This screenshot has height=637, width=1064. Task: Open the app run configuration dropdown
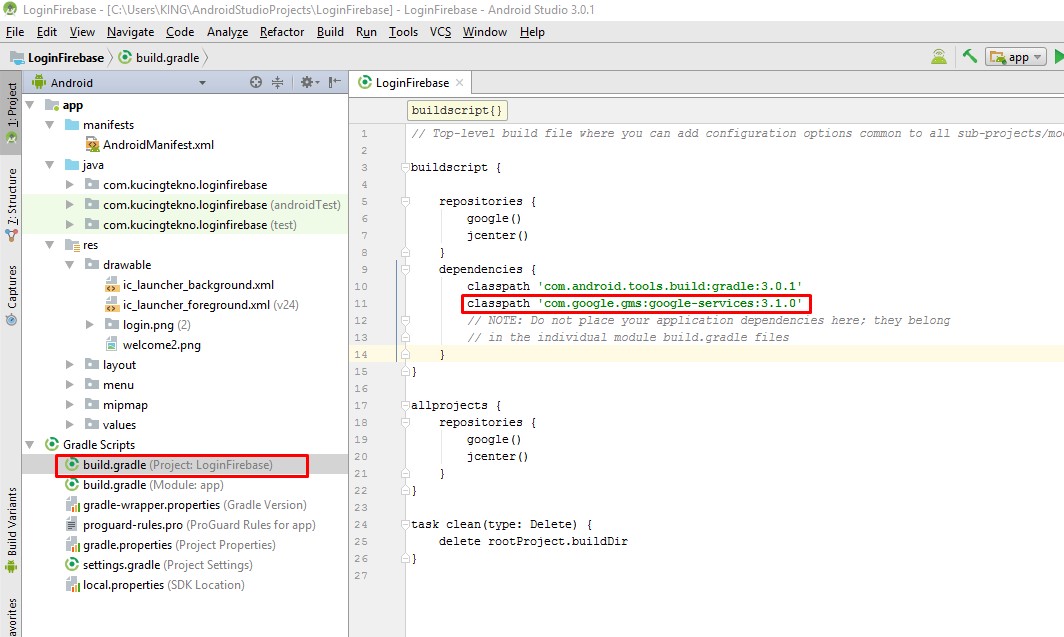1015,57
